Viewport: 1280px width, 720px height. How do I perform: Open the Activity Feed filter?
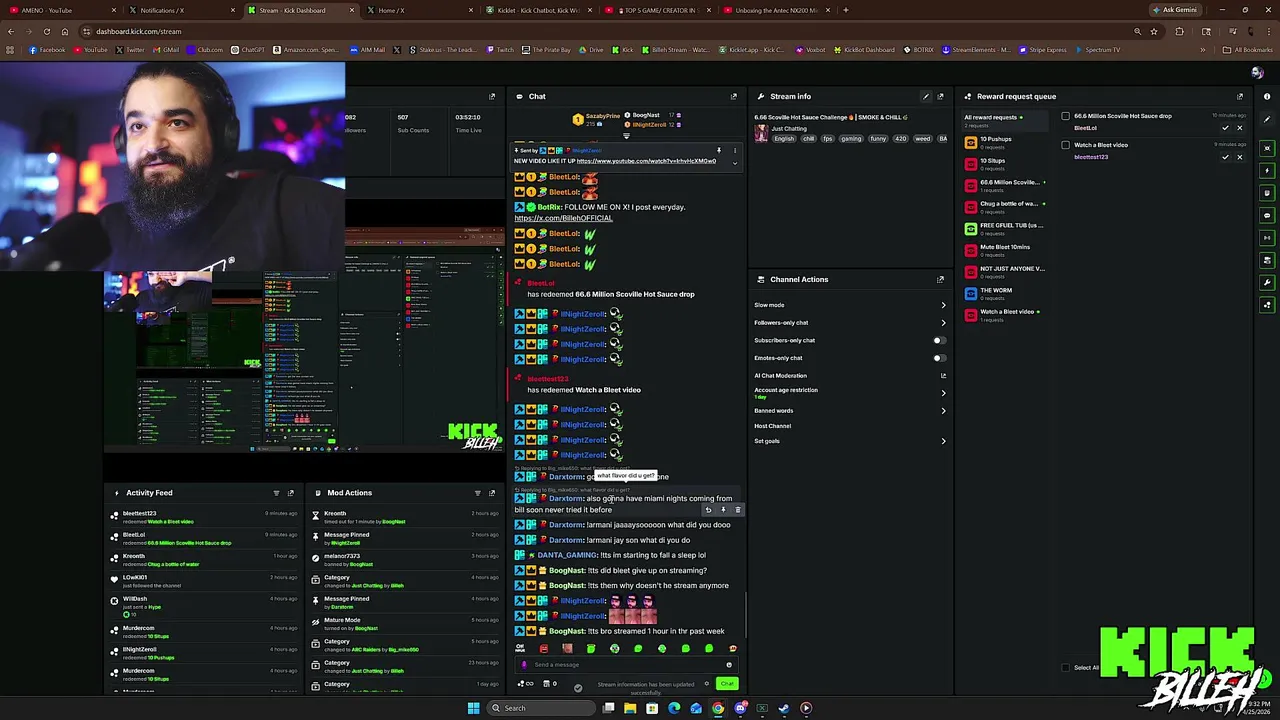coord(276,493)
